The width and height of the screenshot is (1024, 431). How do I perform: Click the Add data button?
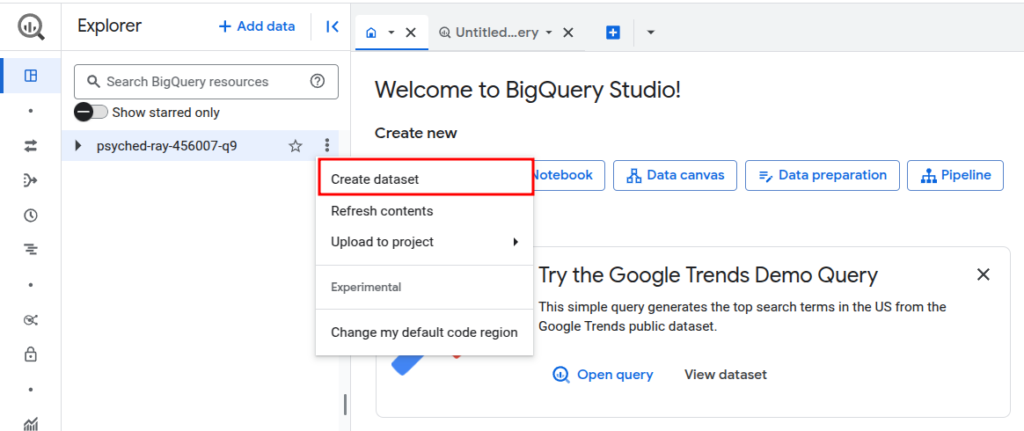point(256,27)
